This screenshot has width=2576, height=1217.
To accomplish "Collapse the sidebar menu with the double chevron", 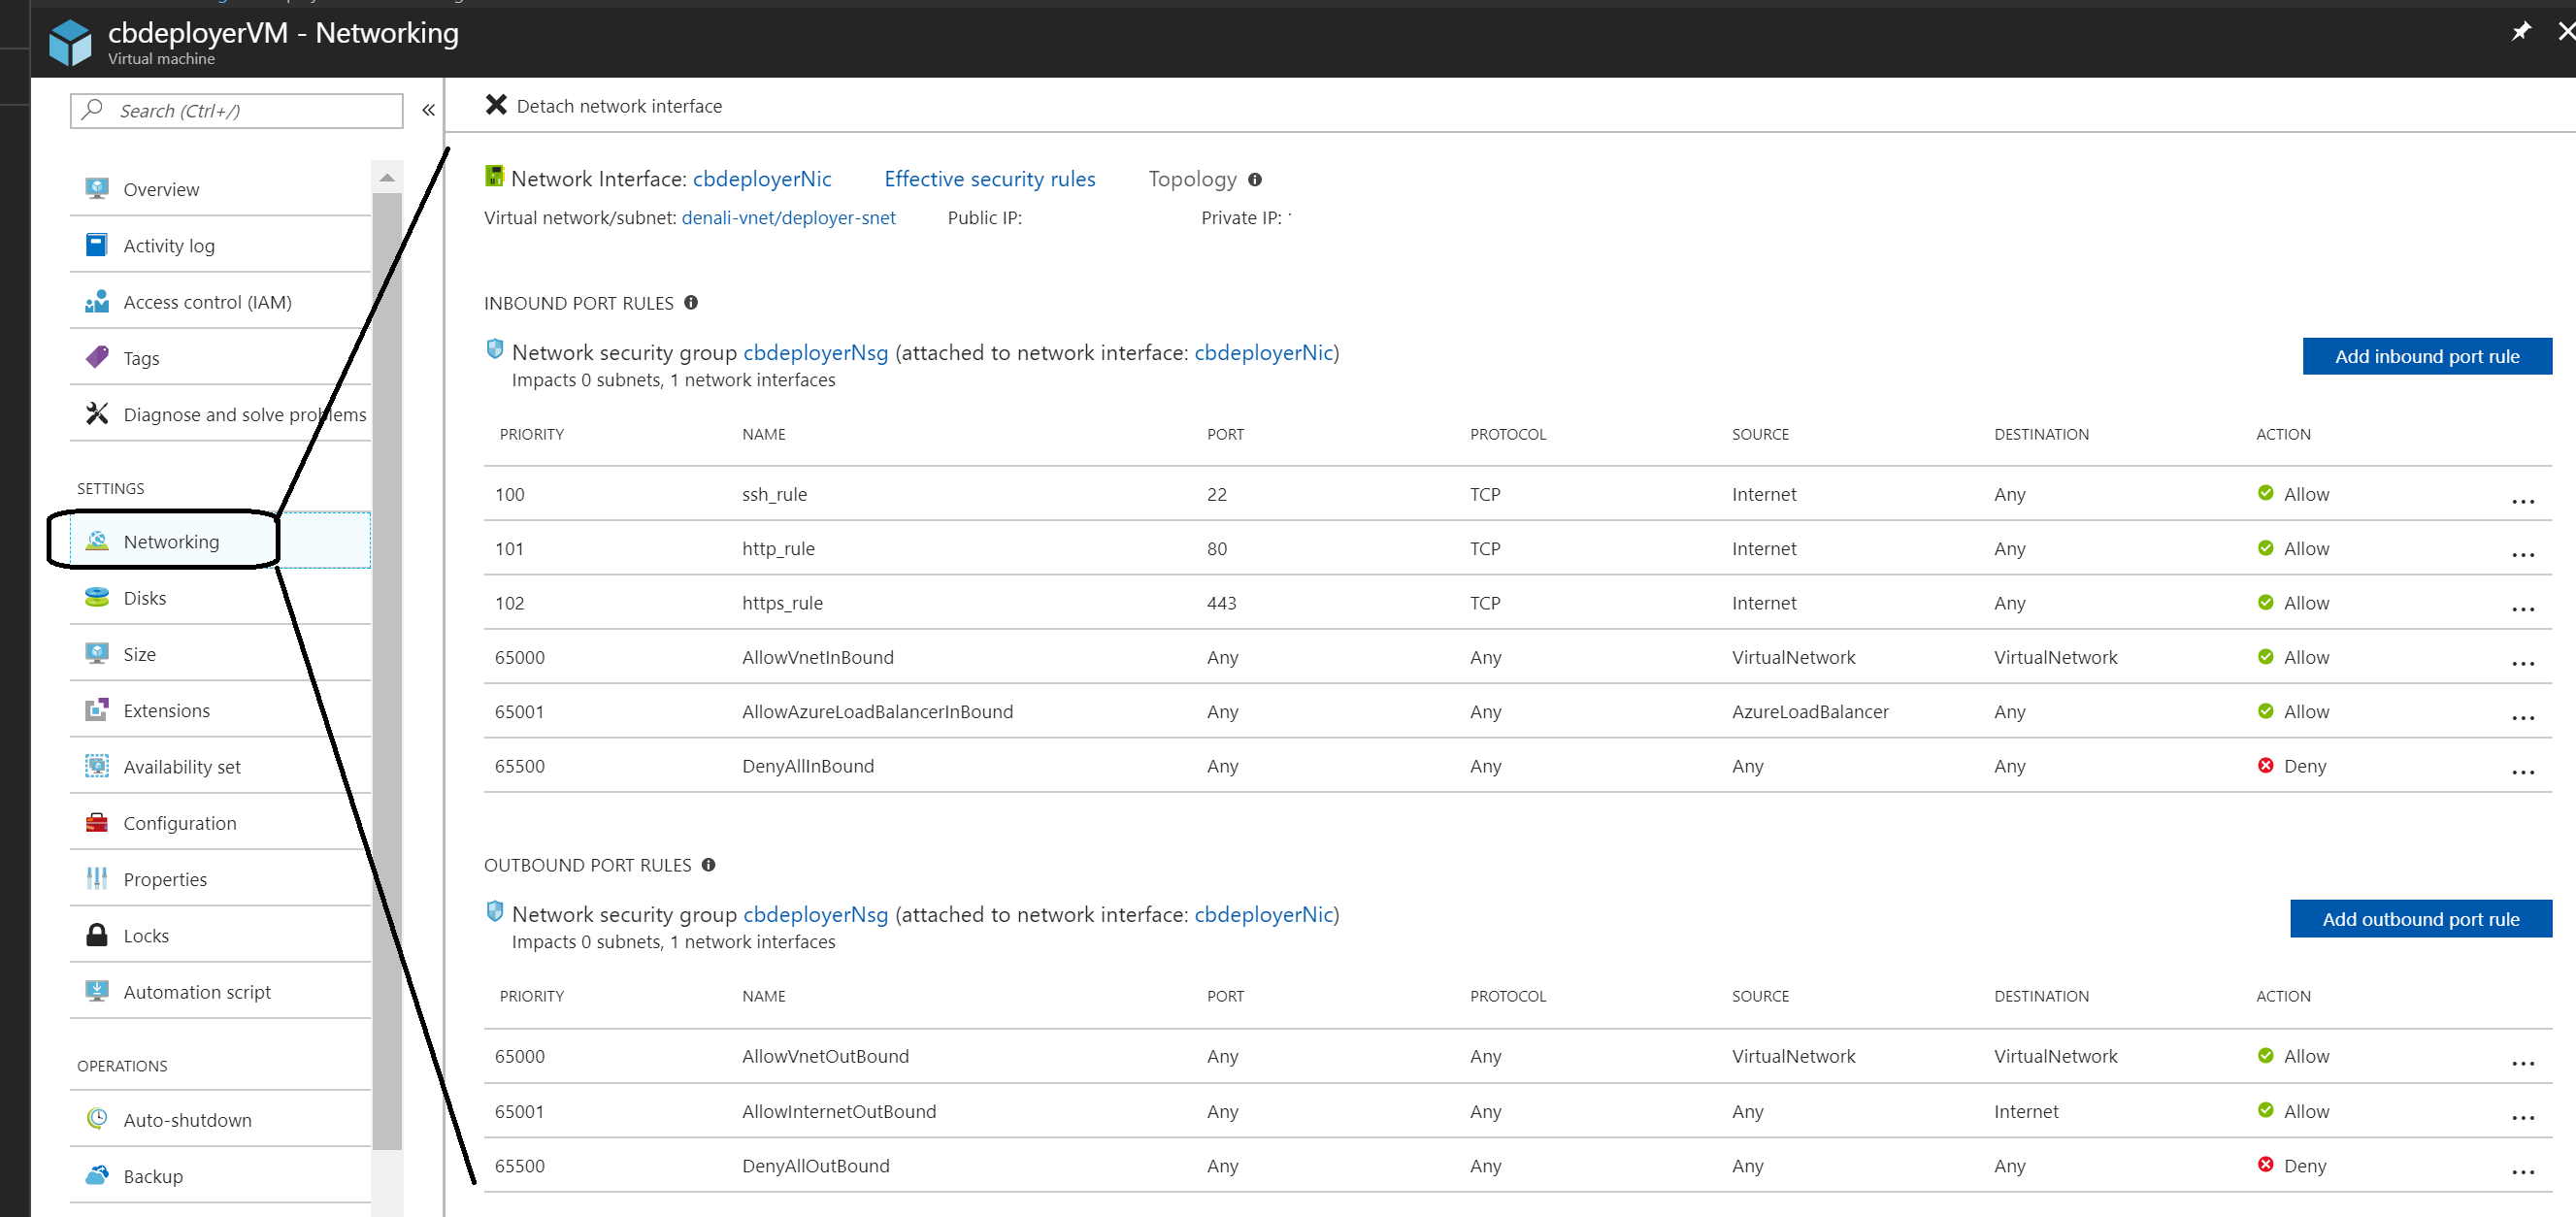I will [428, 110].
